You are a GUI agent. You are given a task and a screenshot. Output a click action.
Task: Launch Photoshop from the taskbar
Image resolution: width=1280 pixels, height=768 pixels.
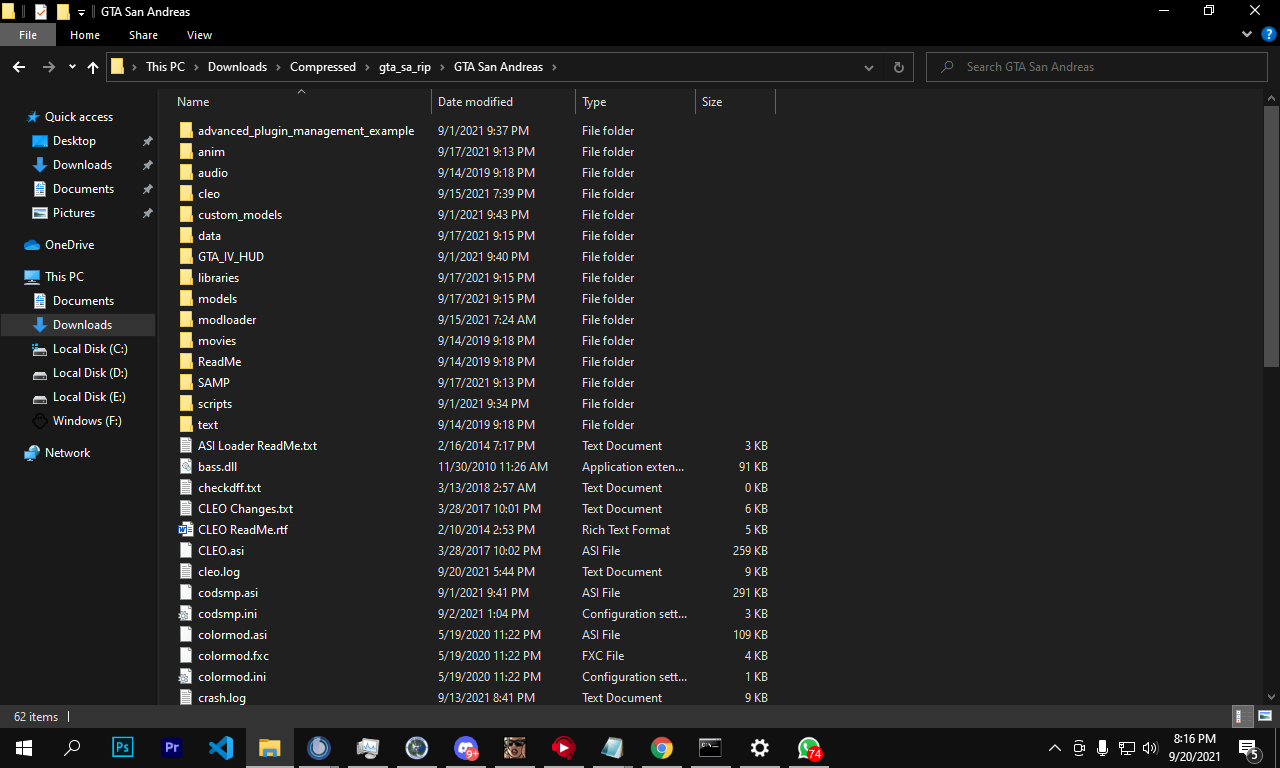point(122,748)
